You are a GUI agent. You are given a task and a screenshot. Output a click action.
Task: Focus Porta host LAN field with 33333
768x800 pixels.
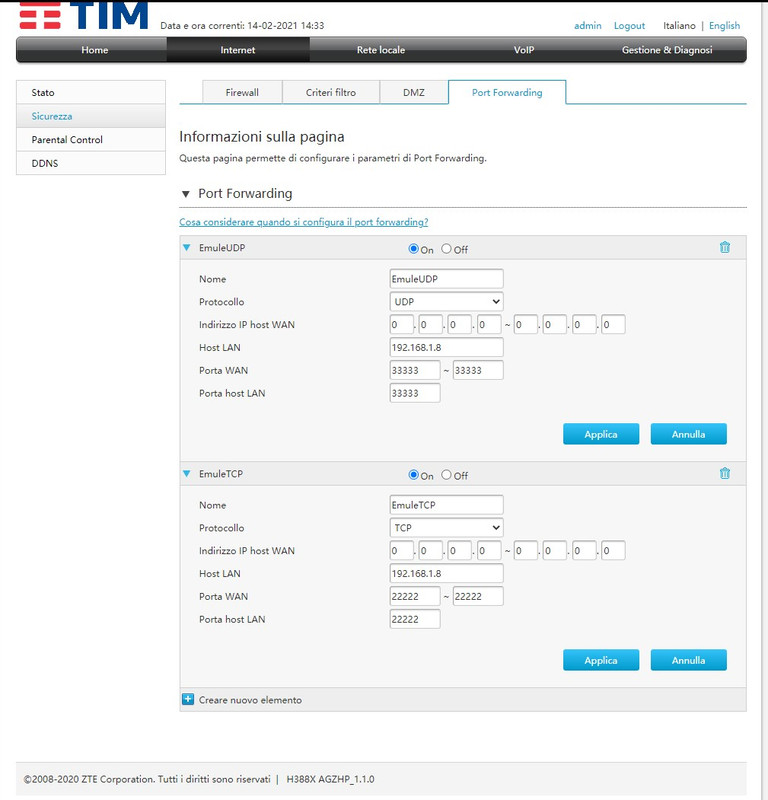(x=414, y=393)
